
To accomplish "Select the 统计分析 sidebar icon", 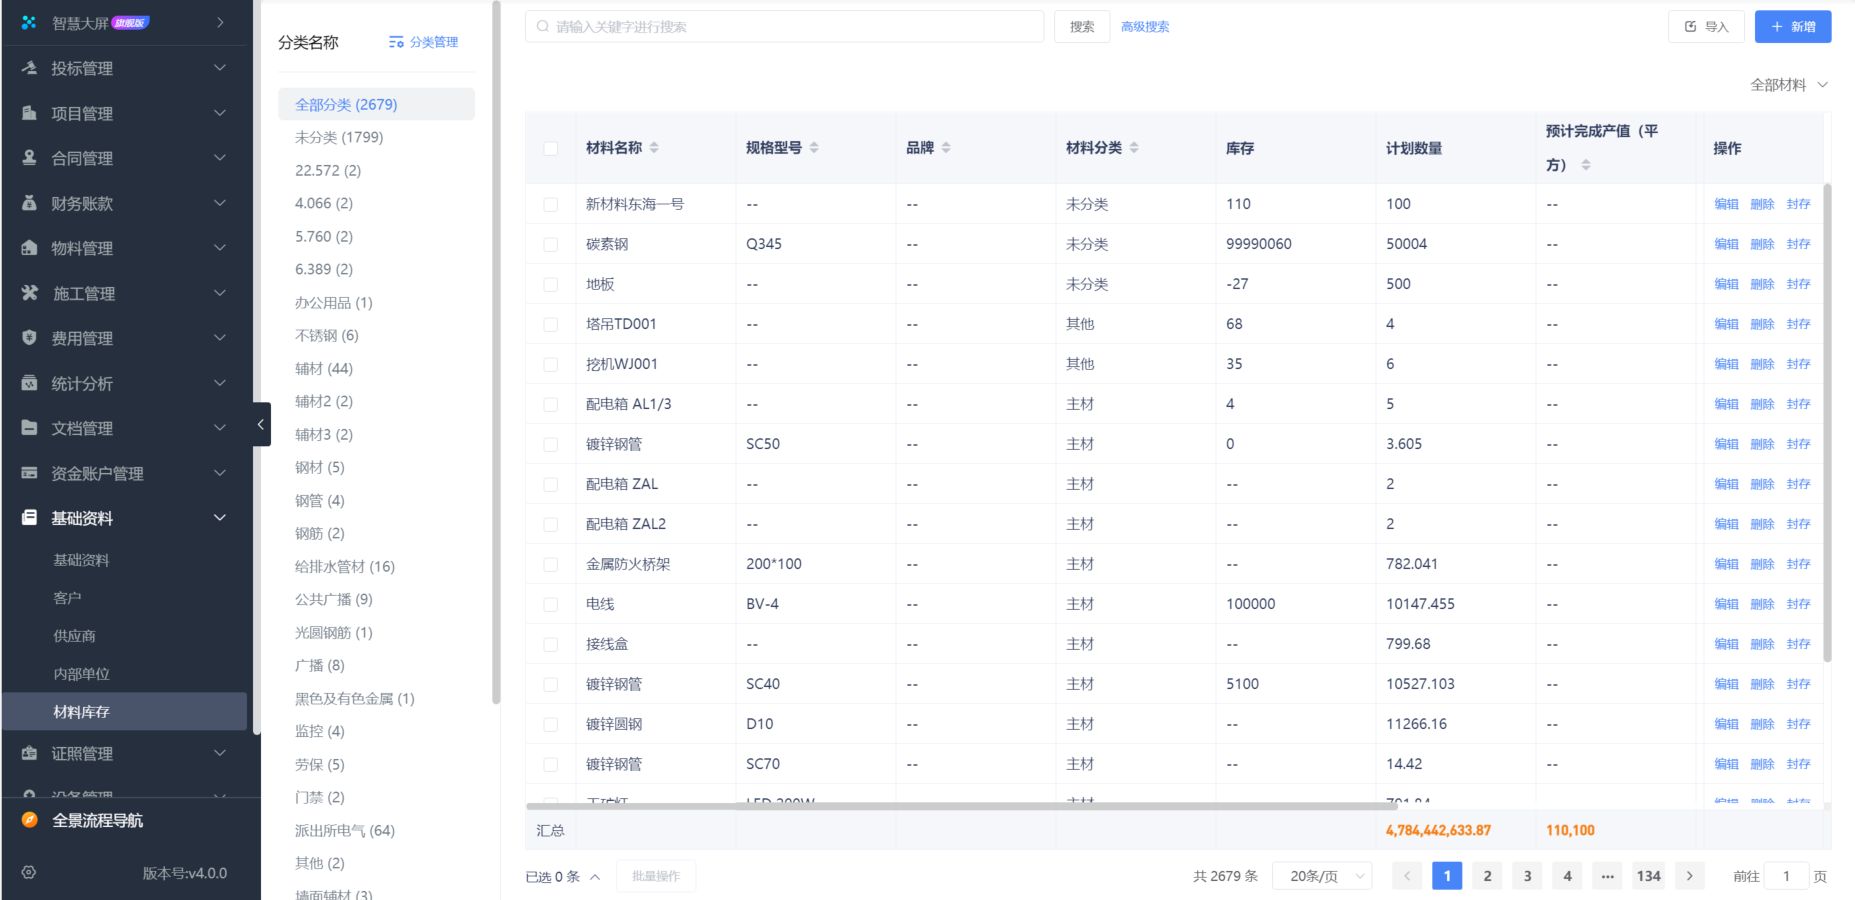I will [27, 383].
